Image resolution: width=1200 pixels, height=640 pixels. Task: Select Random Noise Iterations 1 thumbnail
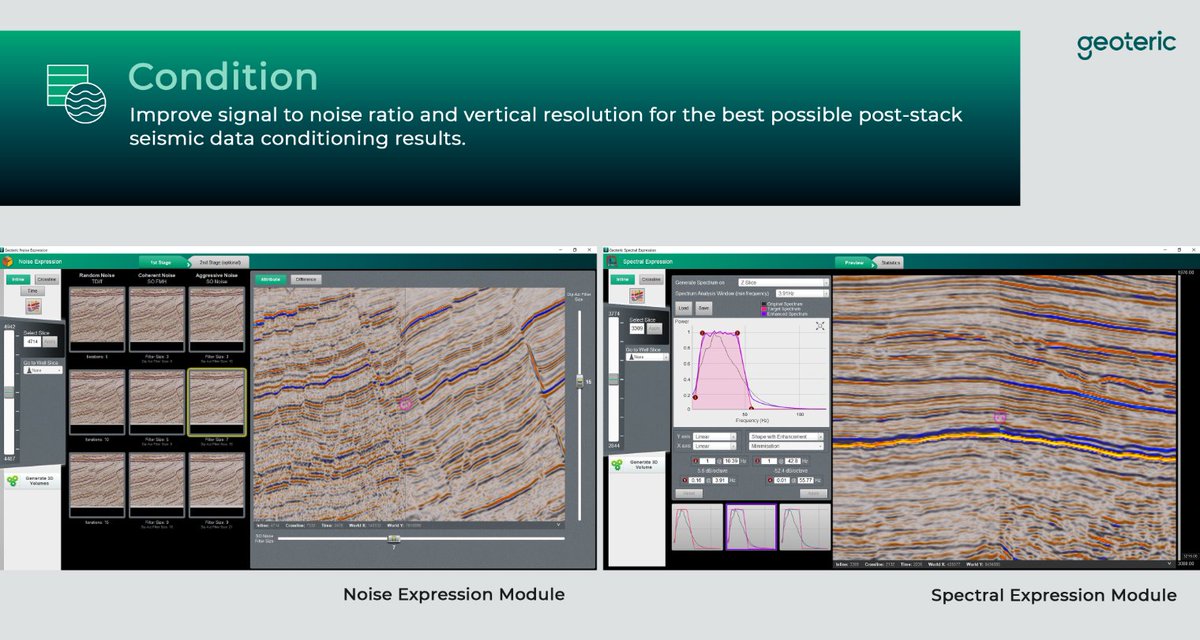point(97,319)
